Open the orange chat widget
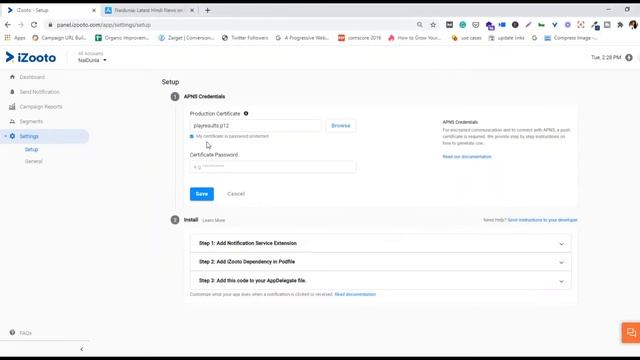Image resolution: width=640 pixels, height=360 pixels. coord(631,333)
